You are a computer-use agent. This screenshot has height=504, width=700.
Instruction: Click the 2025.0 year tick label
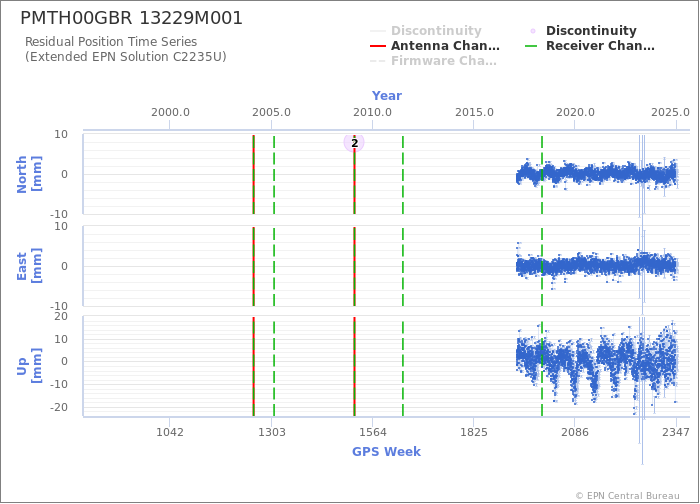click(x=670, y=112)
